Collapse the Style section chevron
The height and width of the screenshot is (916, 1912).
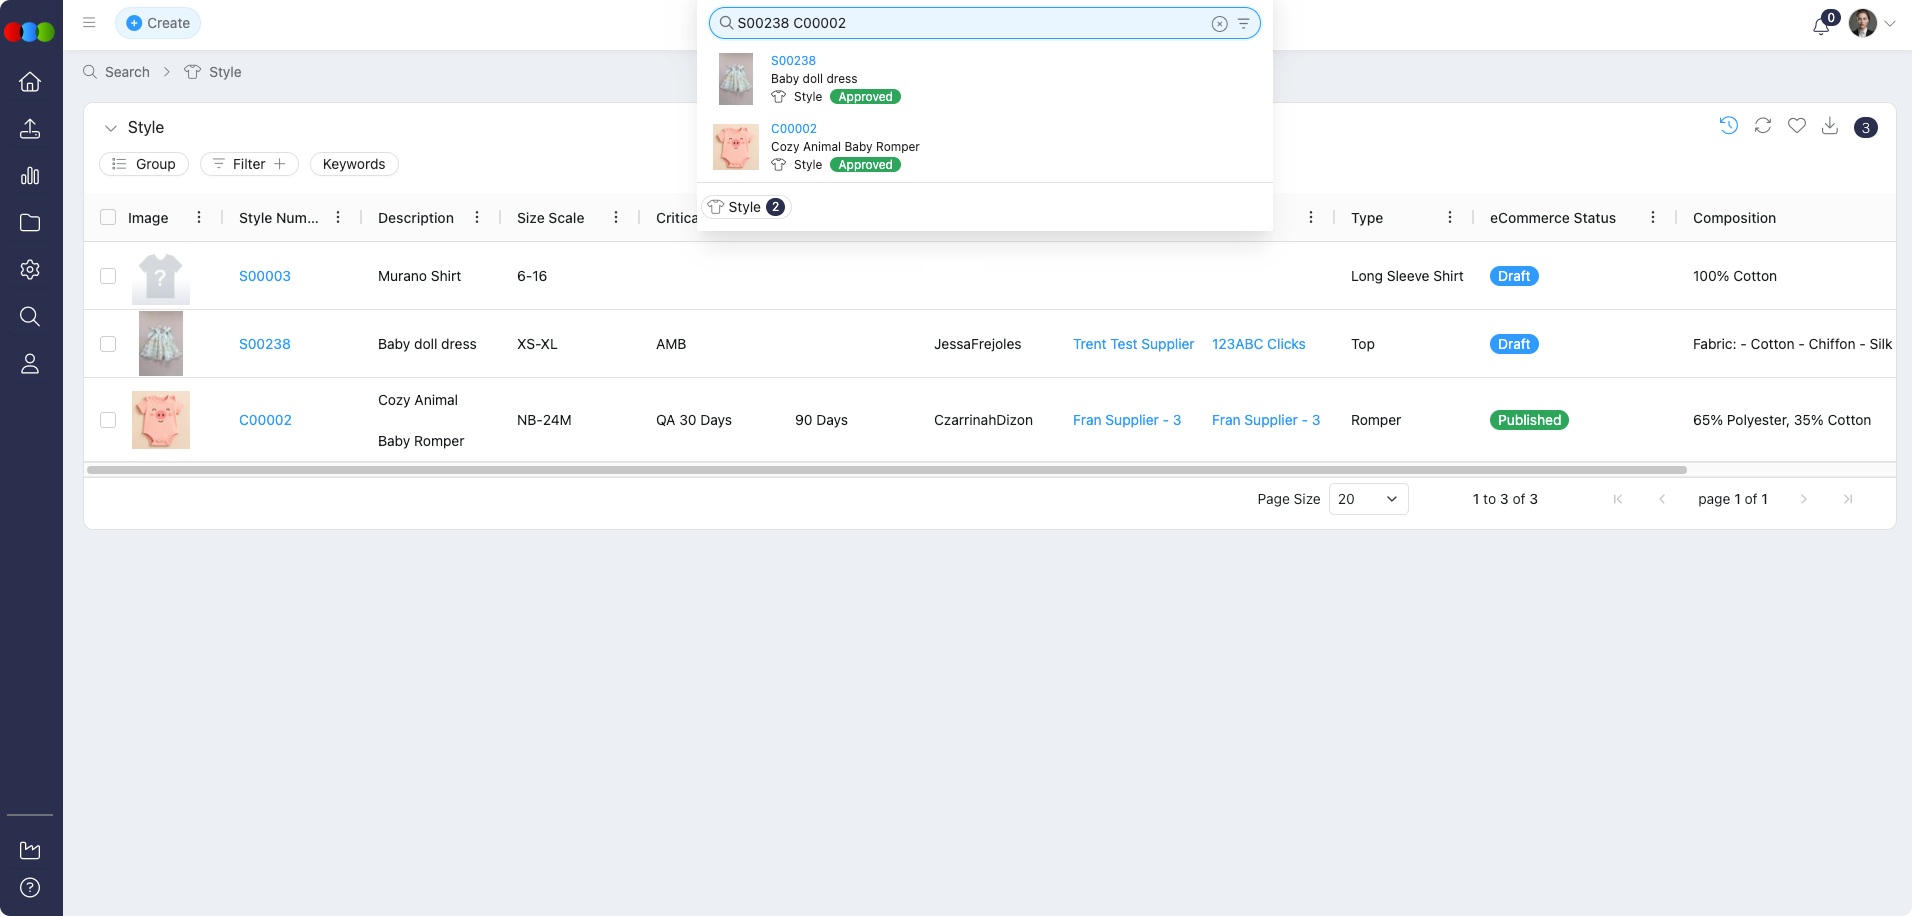[x=111, y=128]
